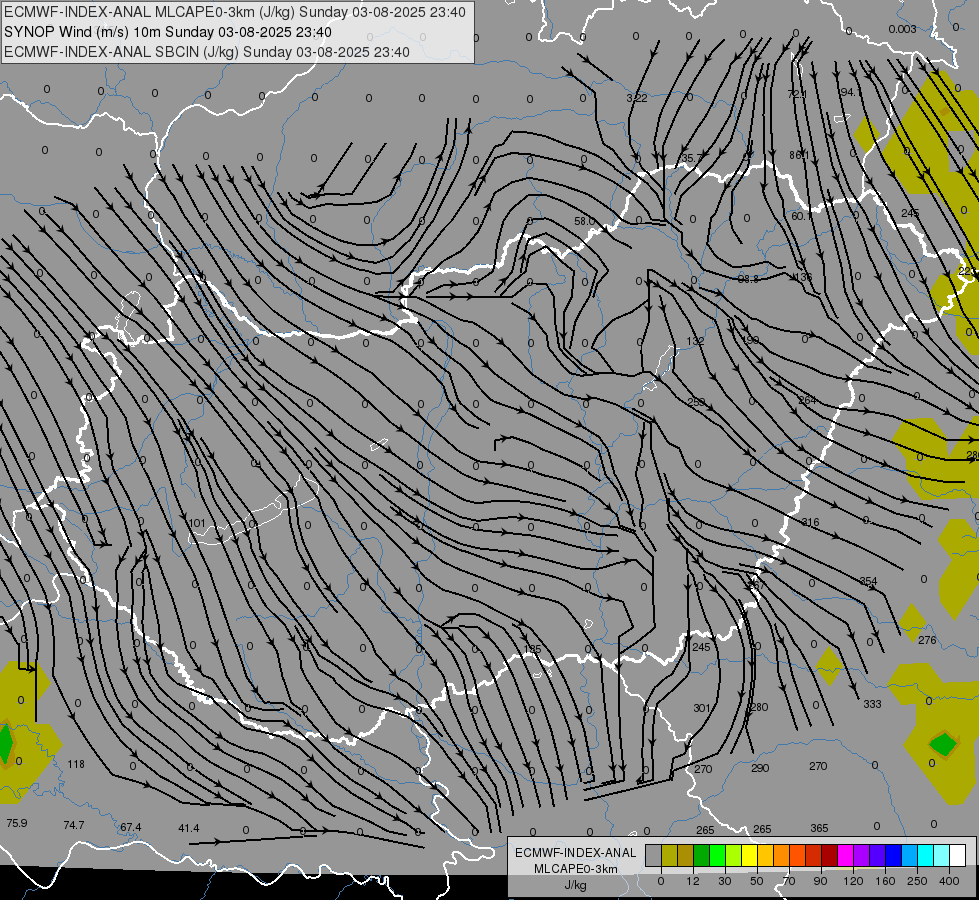979x900 pixels.
Task: Click the legend tick label 250
Action: point(917,881)
